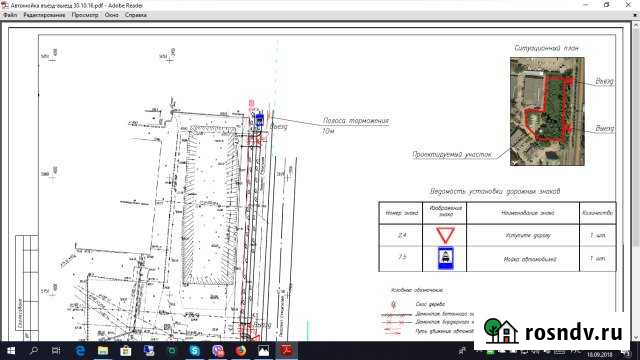Open the Редактирование menu
The width and height of the screenshot is (640, 360).
(44, 15)
